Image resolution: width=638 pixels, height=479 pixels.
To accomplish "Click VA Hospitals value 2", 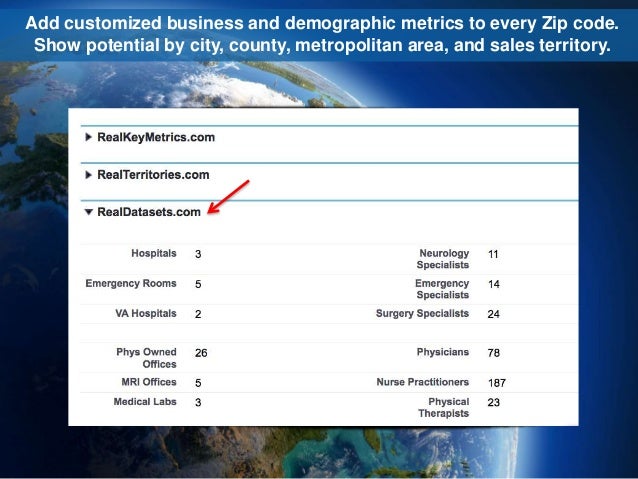I will pyautogui.click(x=198, y=314).
